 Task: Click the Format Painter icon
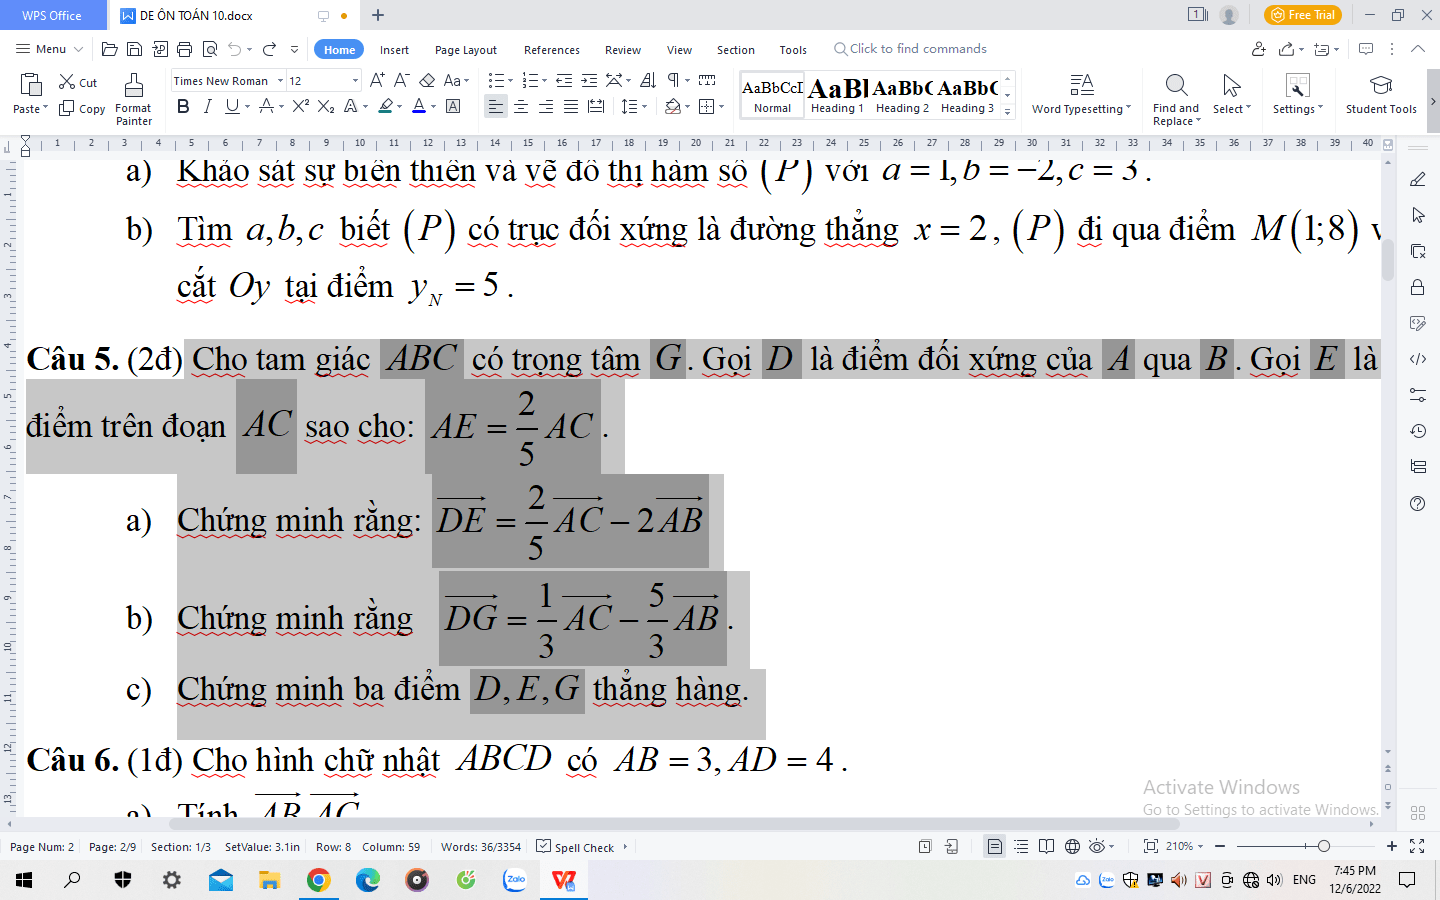(133, 86)
